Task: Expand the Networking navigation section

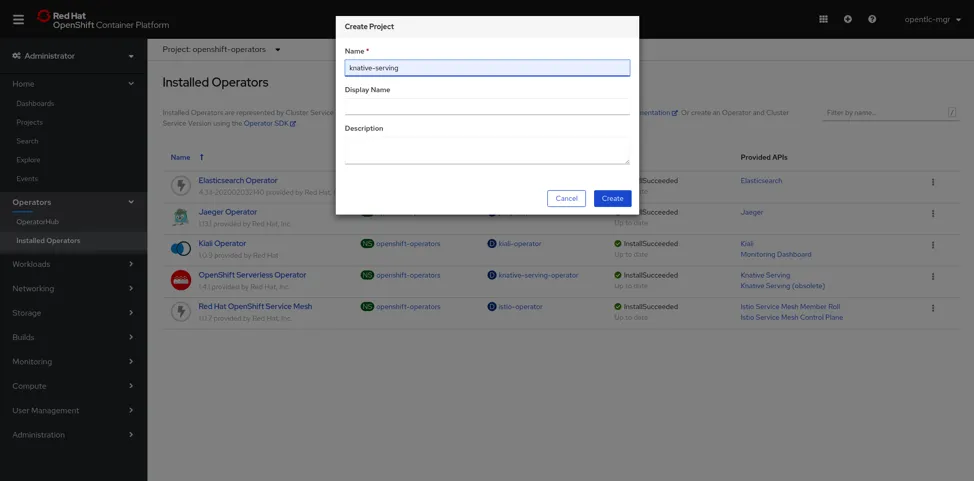Action: click(73, 288)
